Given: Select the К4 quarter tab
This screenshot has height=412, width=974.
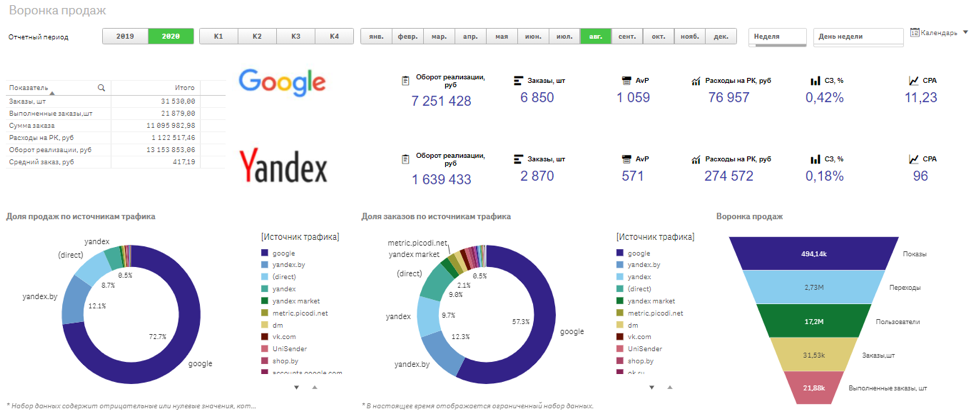Looking at the screenshot, I should 334,36.
